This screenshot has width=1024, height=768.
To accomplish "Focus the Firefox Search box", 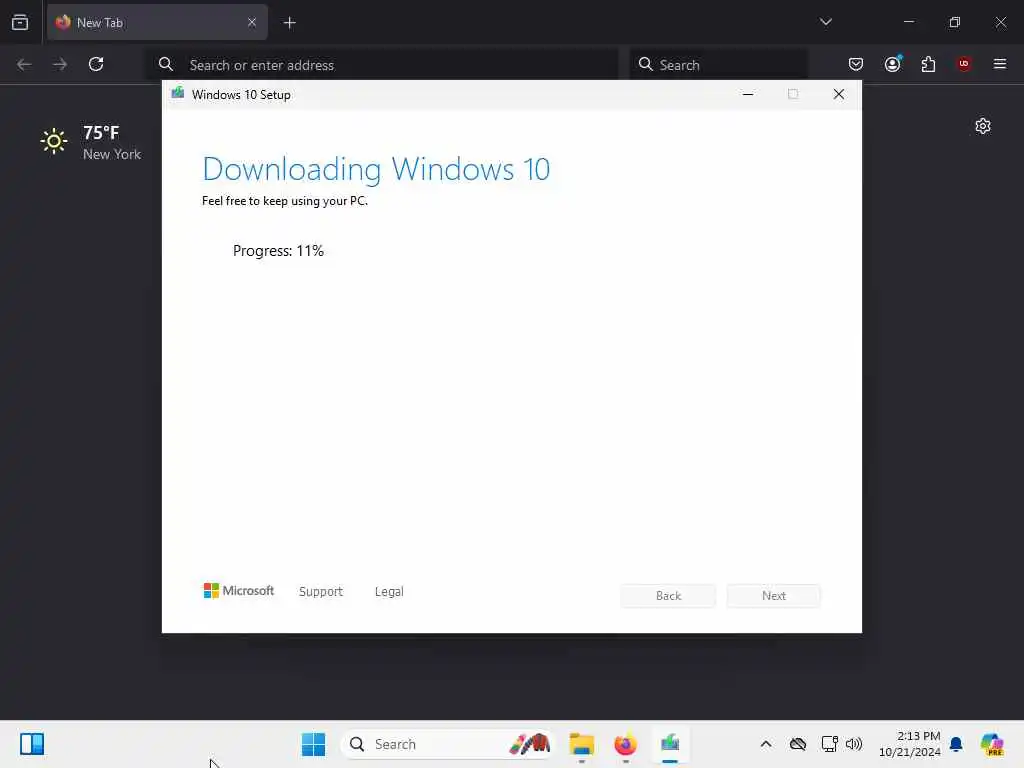I will pyautogui.click(x=718, y=65).
